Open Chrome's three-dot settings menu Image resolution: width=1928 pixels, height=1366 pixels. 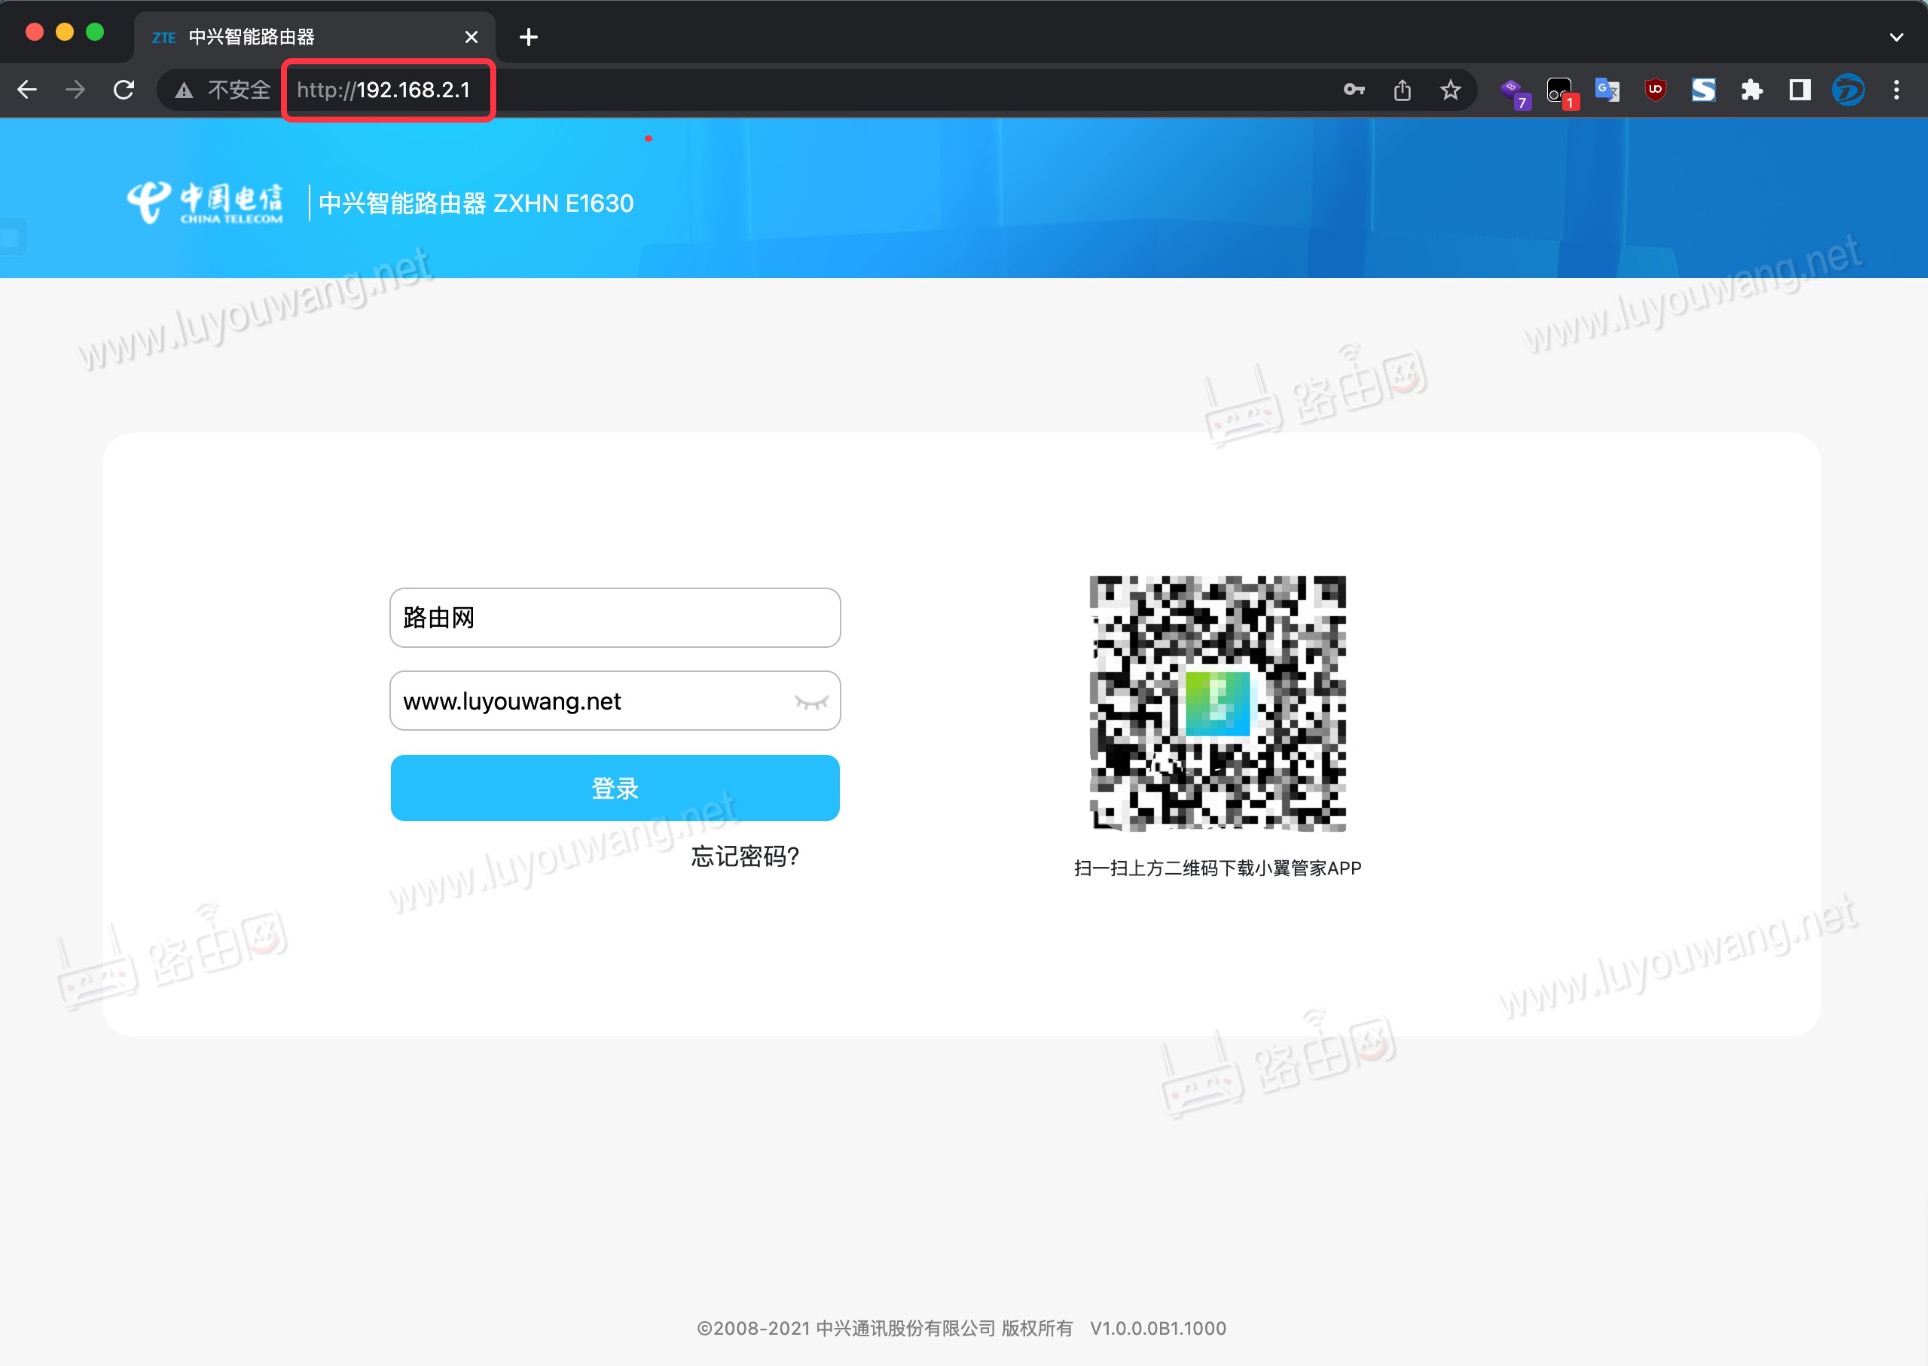click(1895, 90)
